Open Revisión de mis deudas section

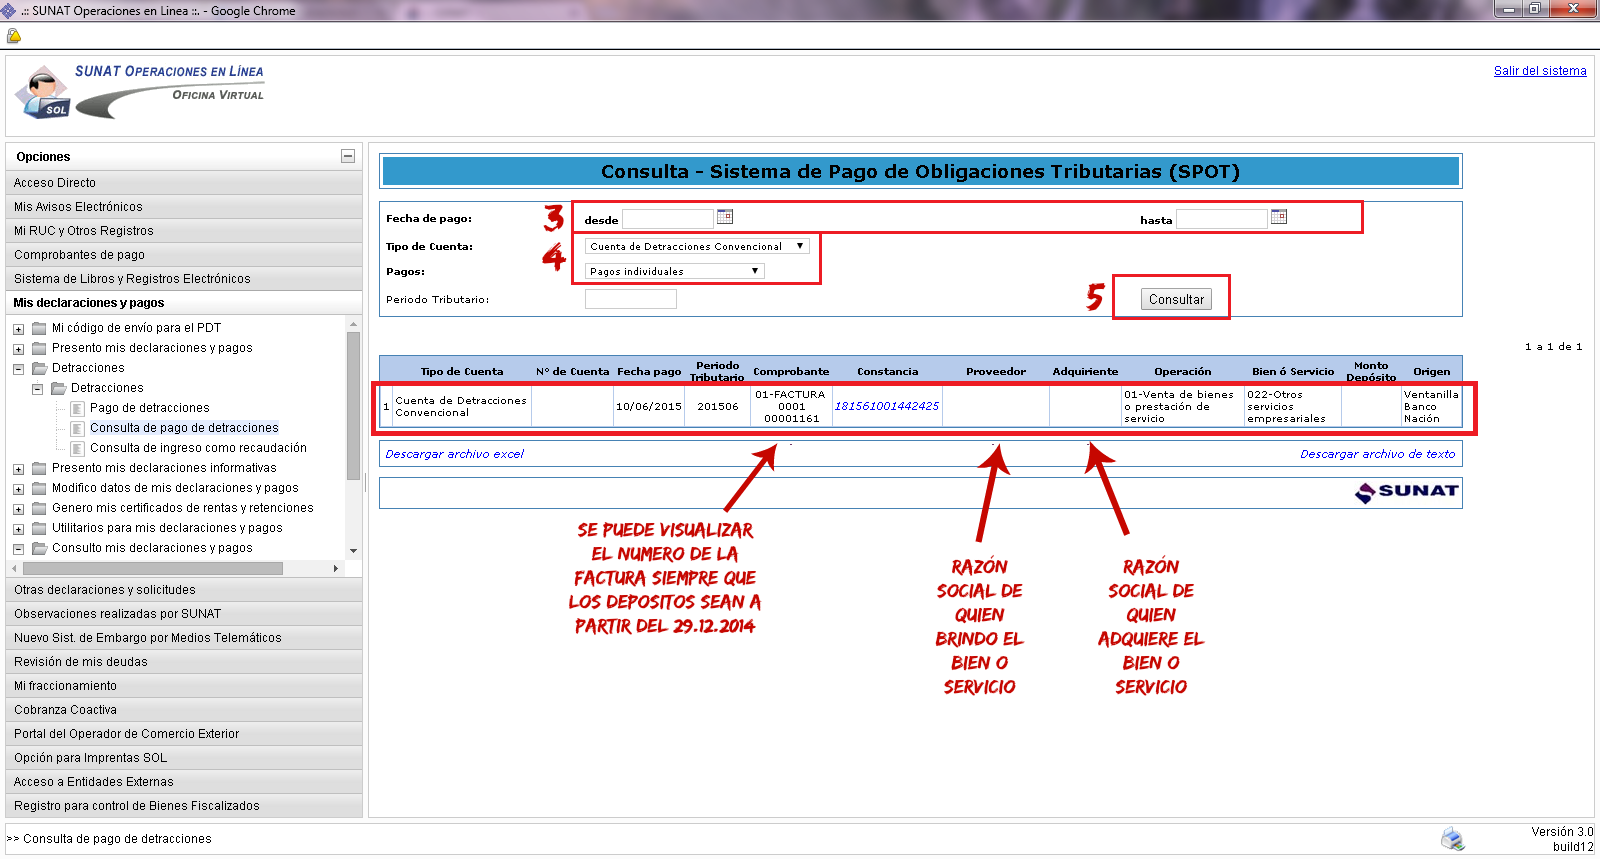point(184,662)
